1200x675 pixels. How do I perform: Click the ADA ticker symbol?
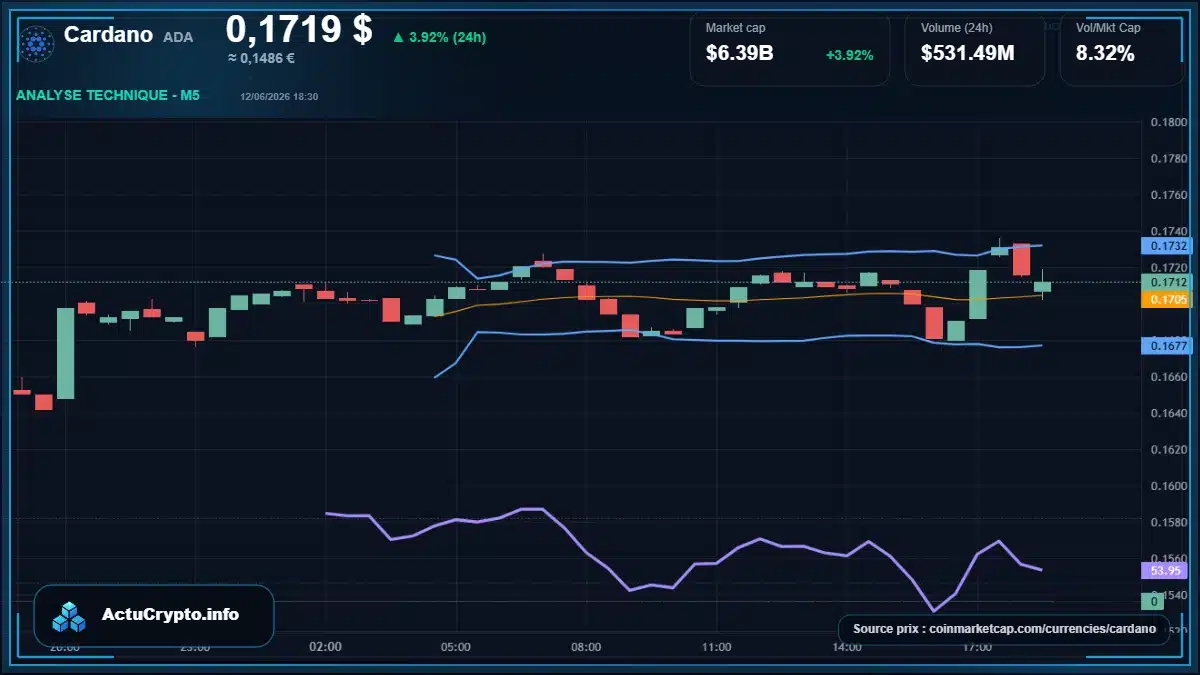click(178, 37)
